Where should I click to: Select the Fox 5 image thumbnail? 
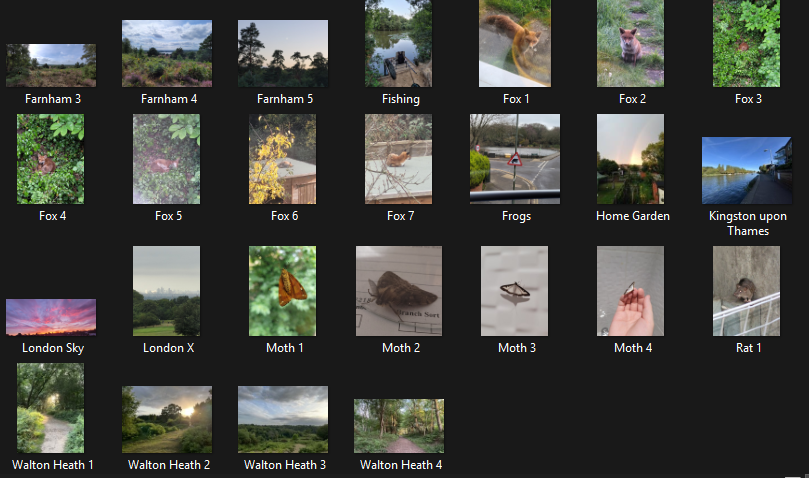[x=167, y=159]
